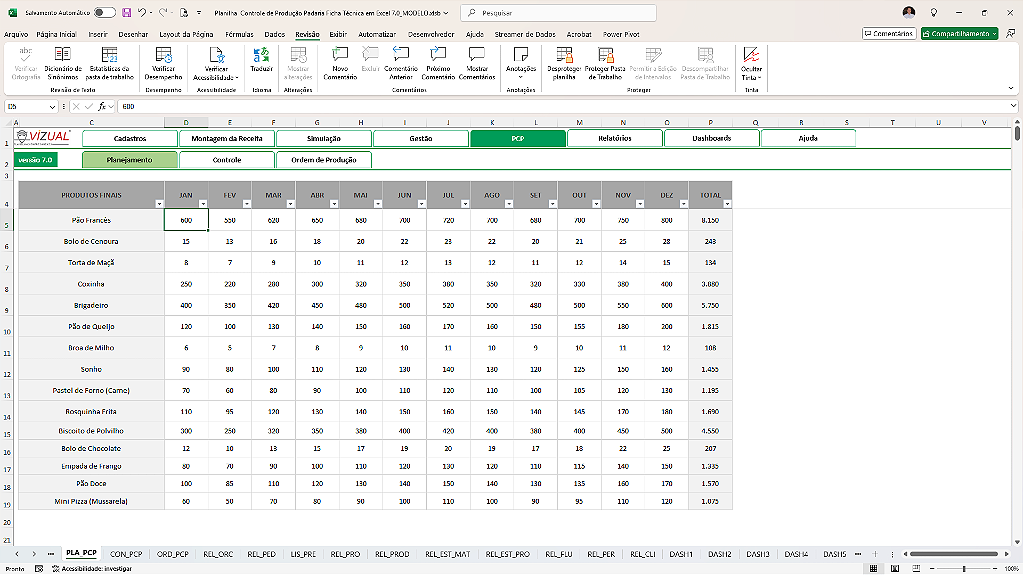Open the Ordem de Produção section
The width and height of the screenshot is (1023, 575).
pos(323,159)
